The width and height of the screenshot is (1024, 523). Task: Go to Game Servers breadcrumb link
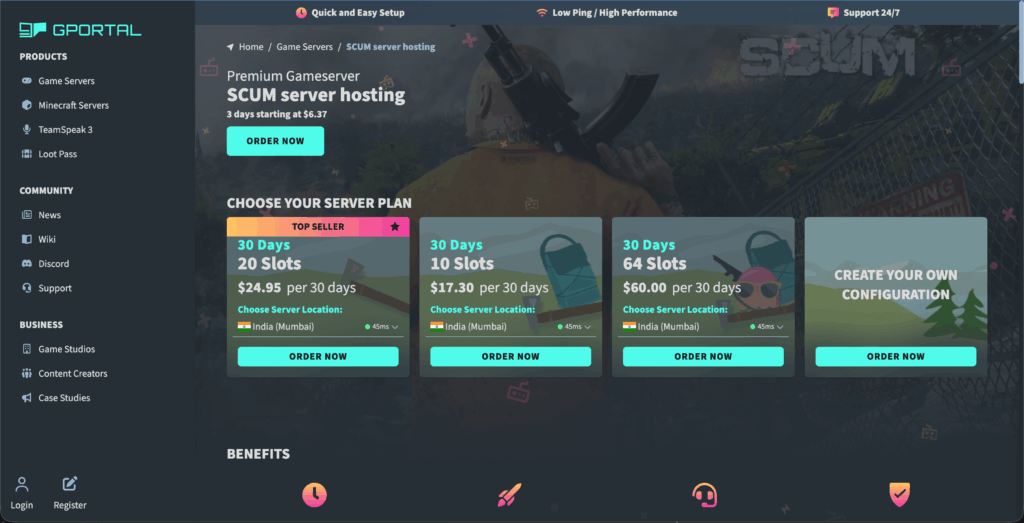(x=304, y=47)
